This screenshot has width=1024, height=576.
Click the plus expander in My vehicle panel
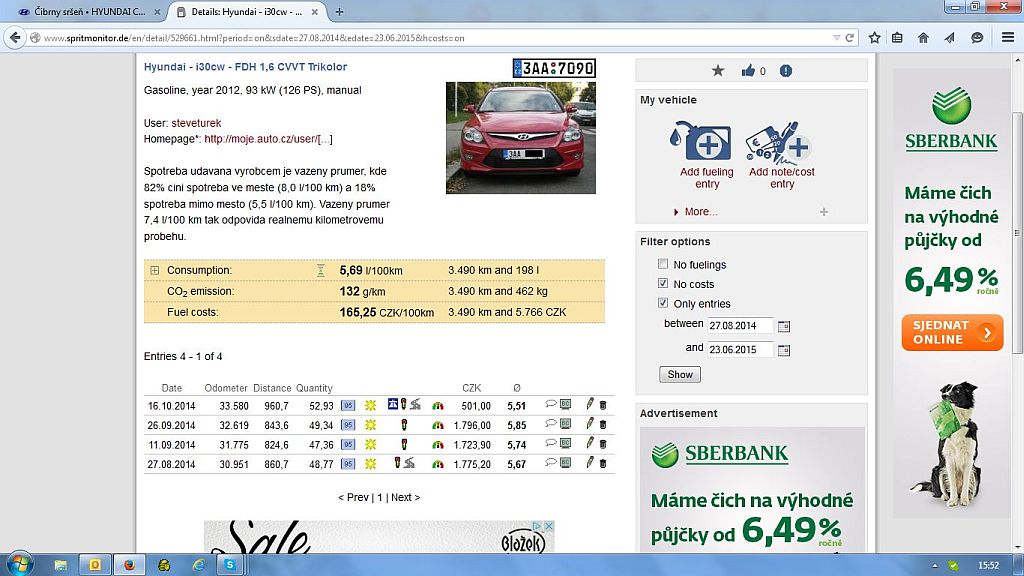824,212
